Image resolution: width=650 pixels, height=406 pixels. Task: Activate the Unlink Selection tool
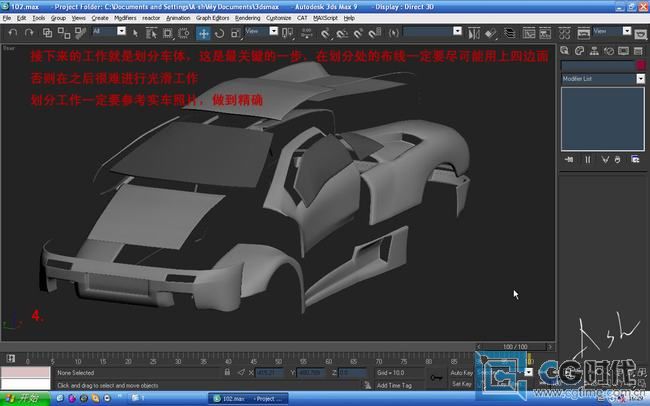64,33
